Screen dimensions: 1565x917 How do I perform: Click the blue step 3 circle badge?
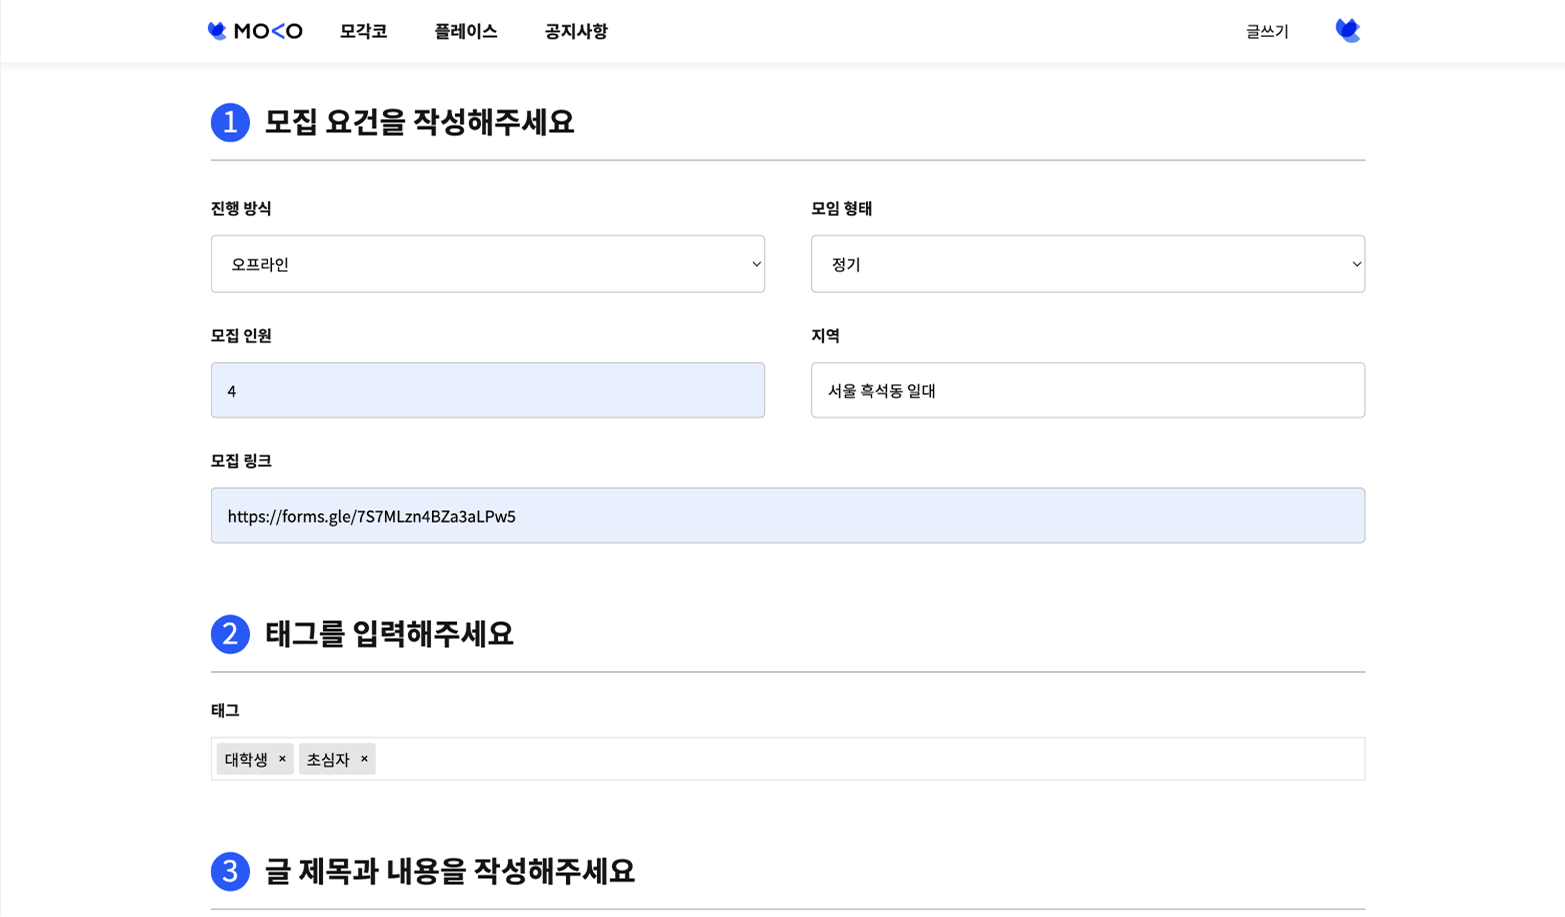[230, 871]
